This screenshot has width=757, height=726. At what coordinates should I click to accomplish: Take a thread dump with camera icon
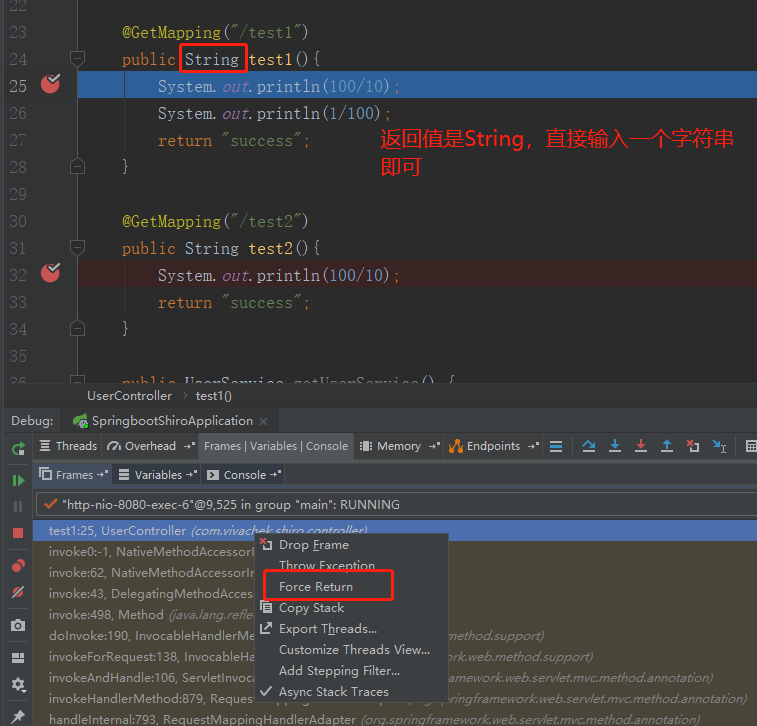[x=18, y=626]
